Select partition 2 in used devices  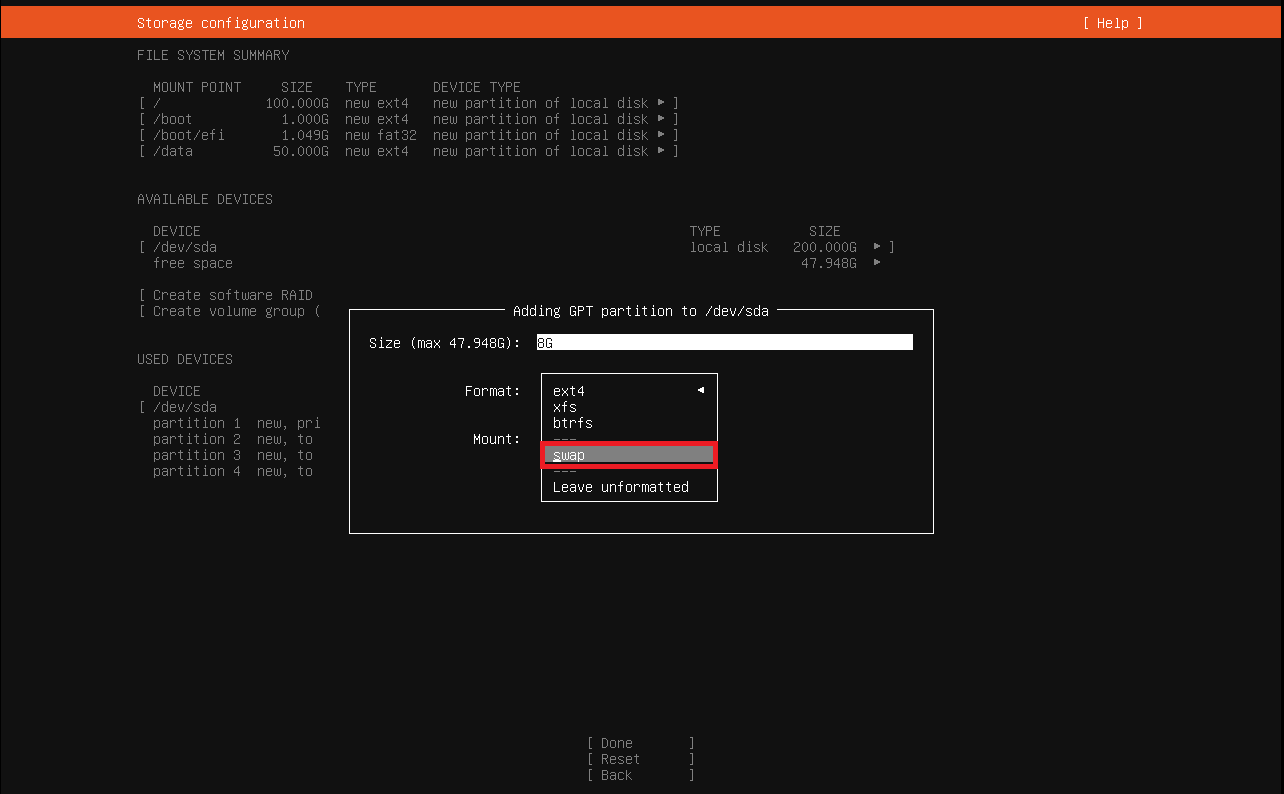tap(232, 439)
